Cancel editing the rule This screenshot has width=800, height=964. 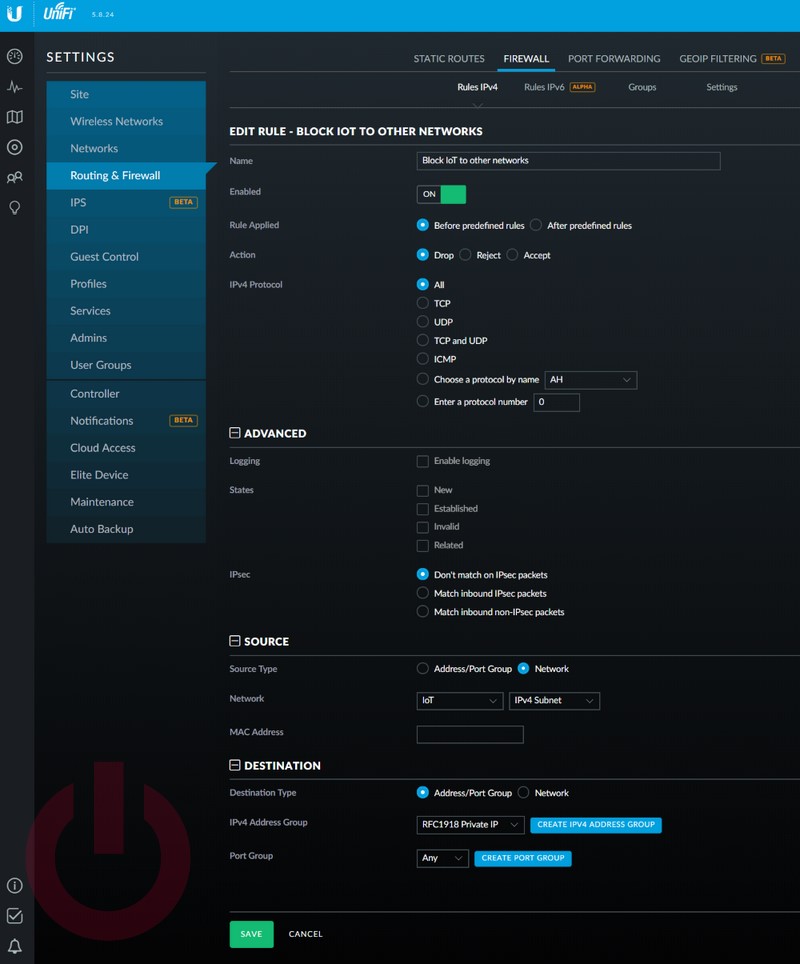306,934
